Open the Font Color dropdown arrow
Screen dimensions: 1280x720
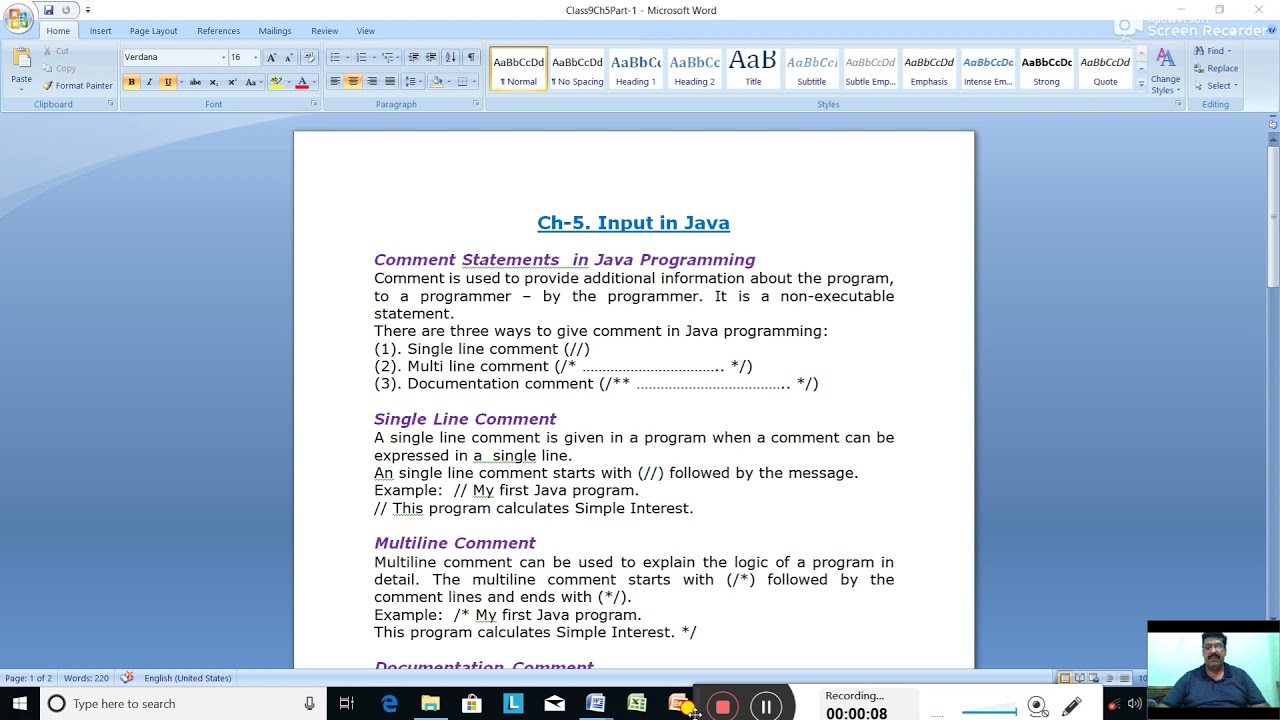point(313,82)
